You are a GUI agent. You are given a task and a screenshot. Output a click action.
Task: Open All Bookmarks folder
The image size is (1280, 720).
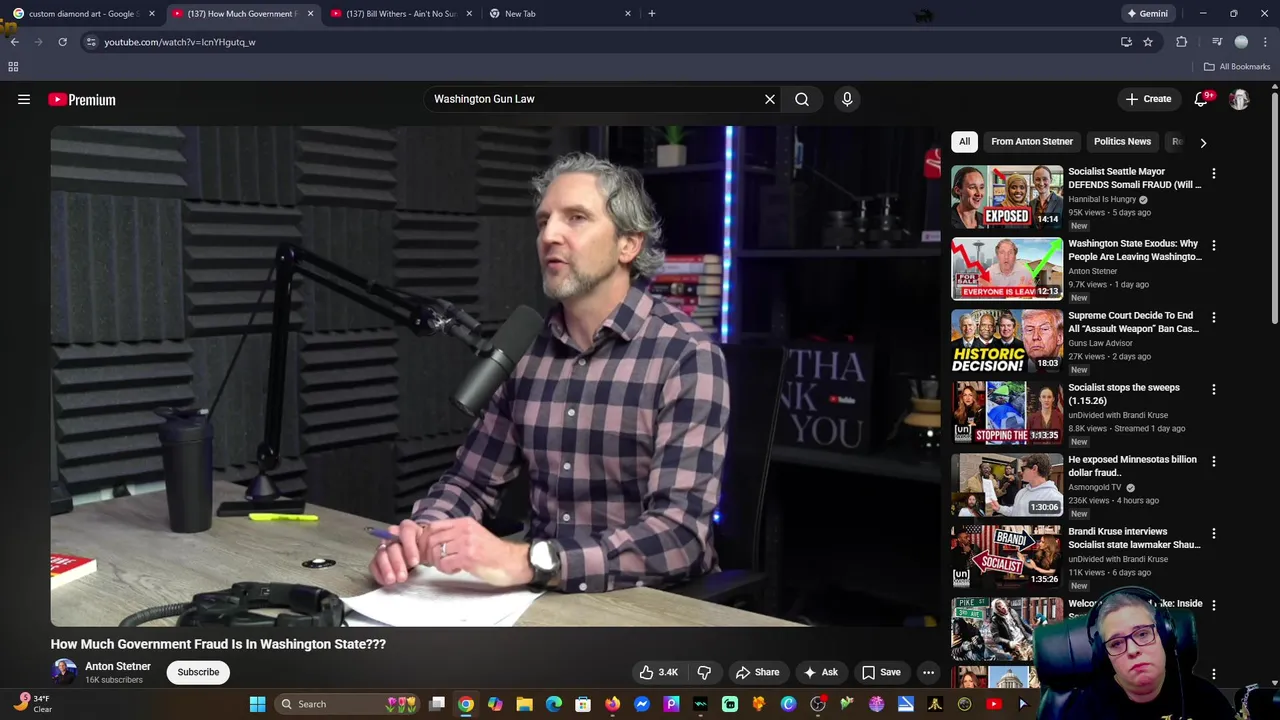click(1237, 67)
